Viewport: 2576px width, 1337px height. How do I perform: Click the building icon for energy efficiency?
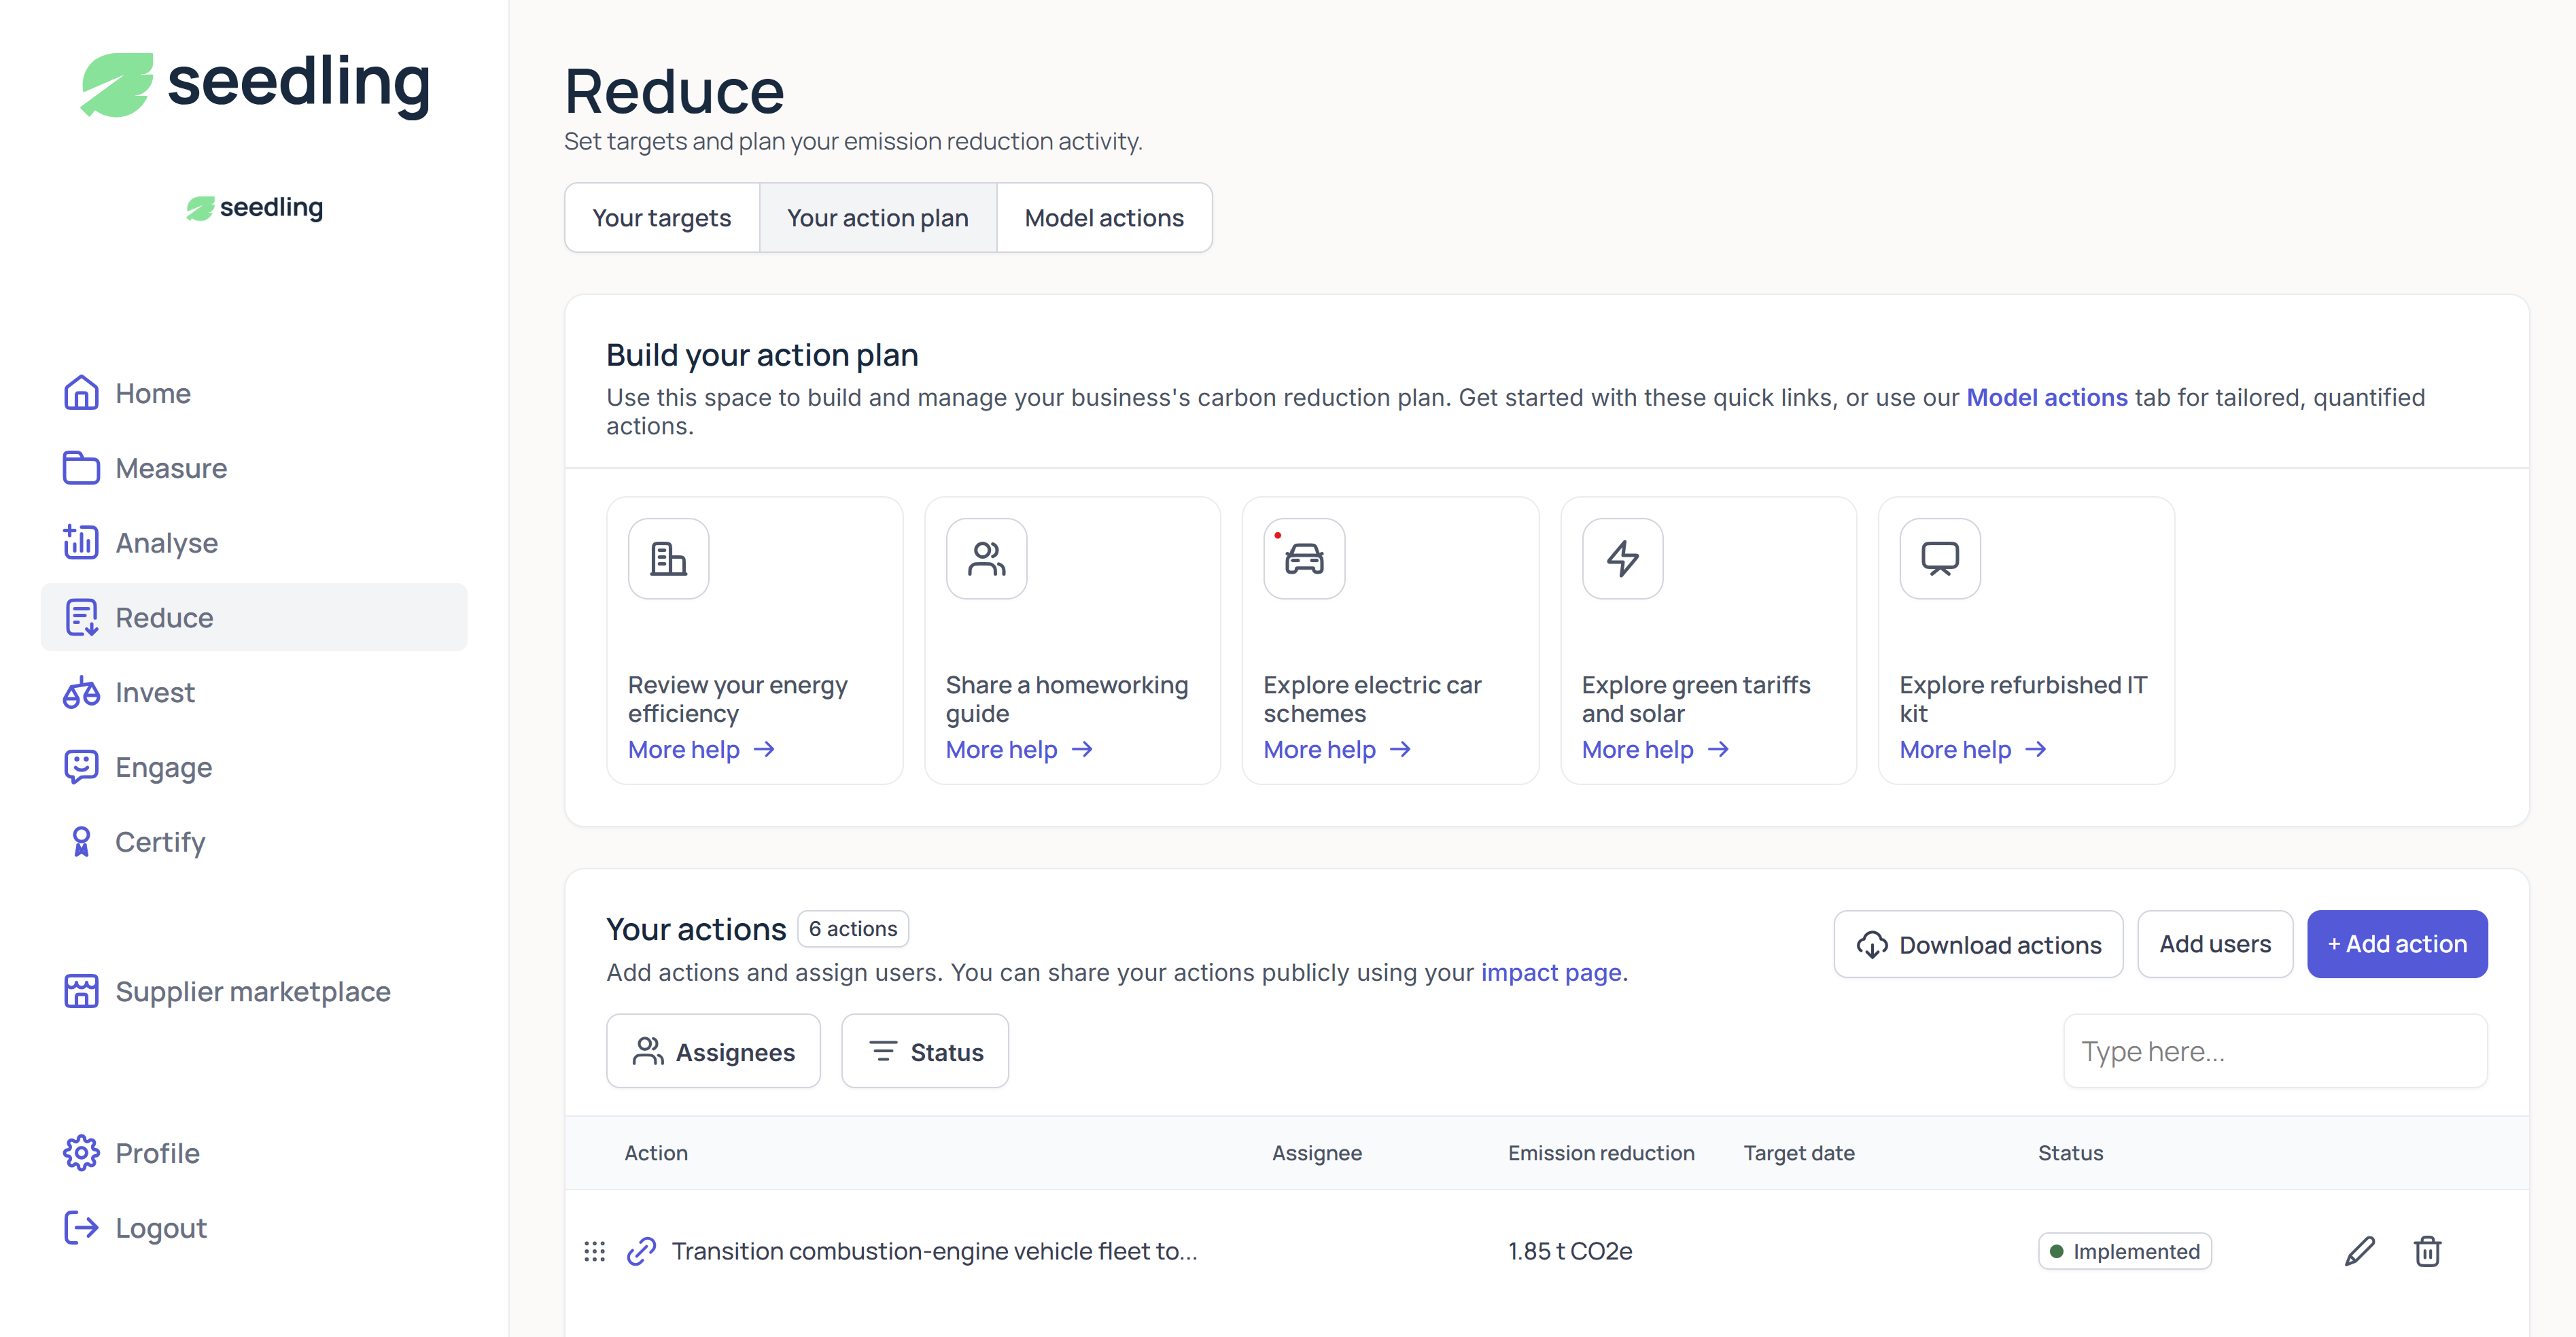click(668, 558)
